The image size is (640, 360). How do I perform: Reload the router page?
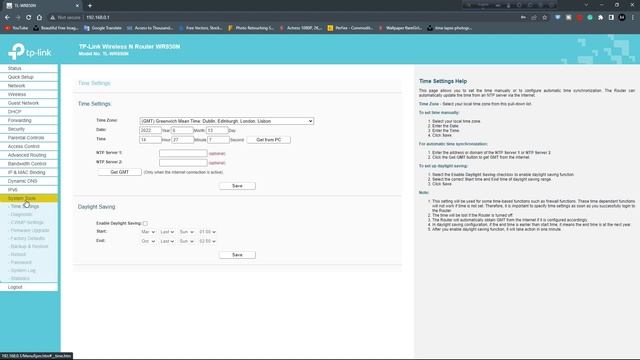click(x=28, y=18)
